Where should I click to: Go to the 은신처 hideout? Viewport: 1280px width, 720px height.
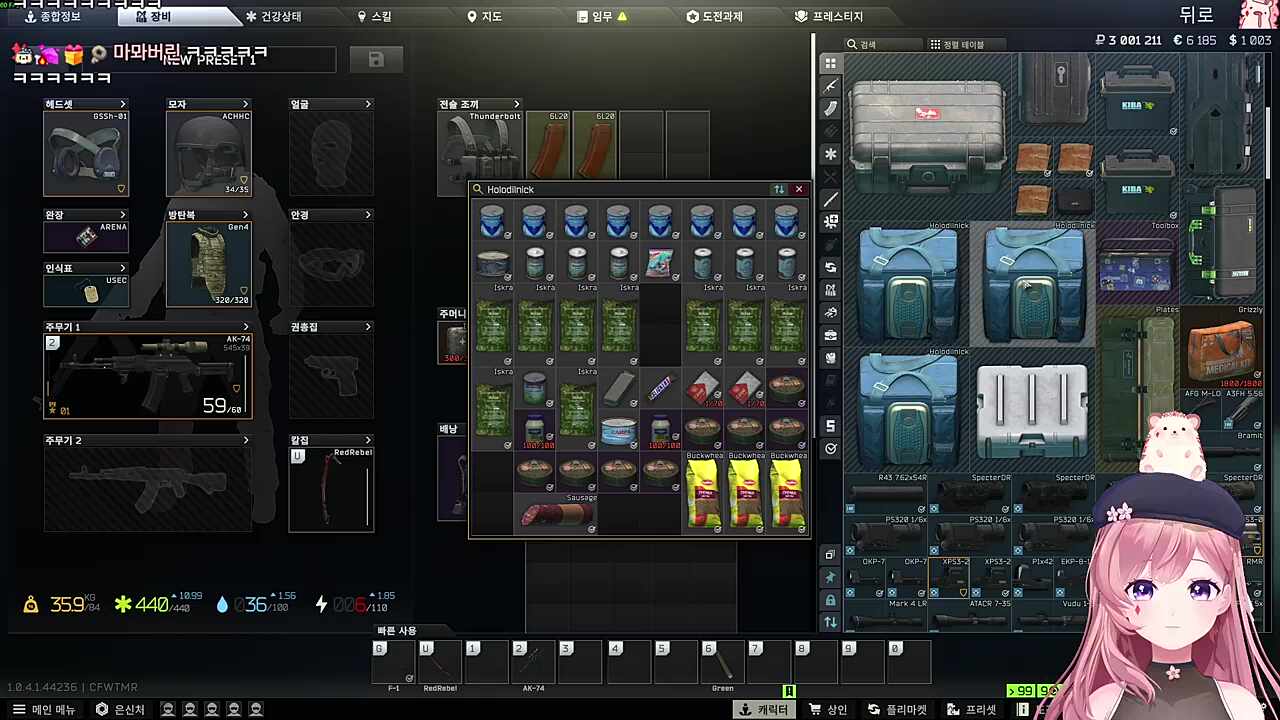120,709
